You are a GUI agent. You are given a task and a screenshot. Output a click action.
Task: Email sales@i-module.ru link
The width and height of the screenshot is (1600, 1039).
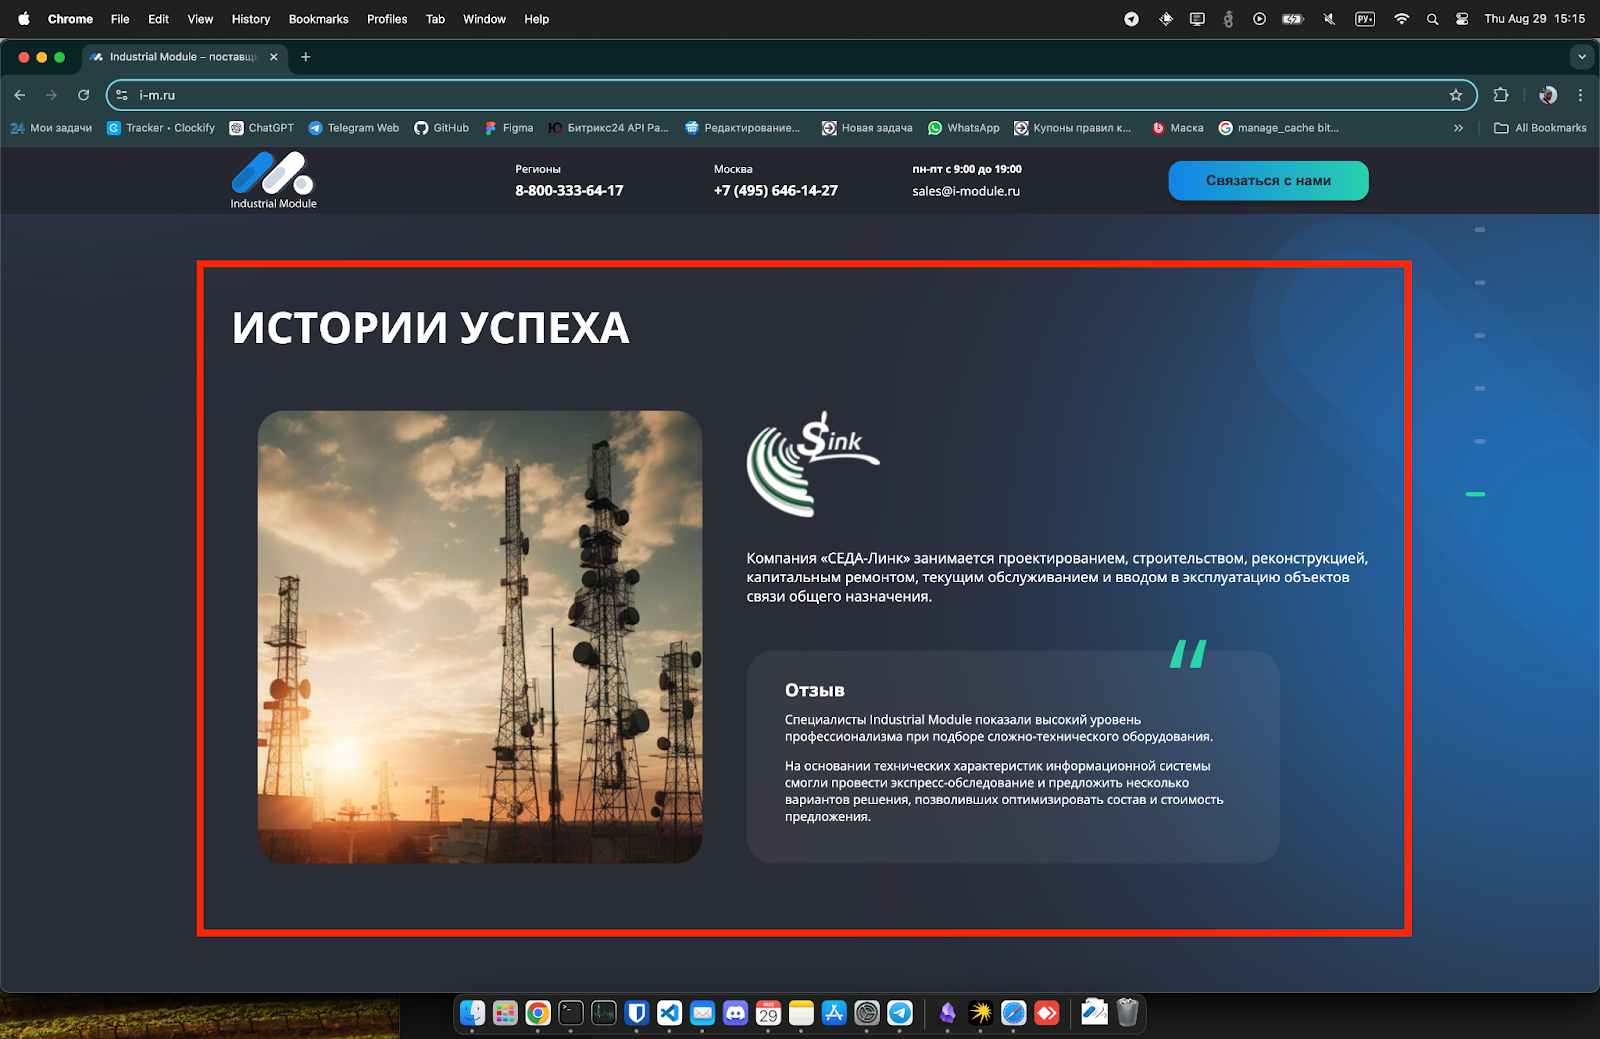[x=966, y=191]
